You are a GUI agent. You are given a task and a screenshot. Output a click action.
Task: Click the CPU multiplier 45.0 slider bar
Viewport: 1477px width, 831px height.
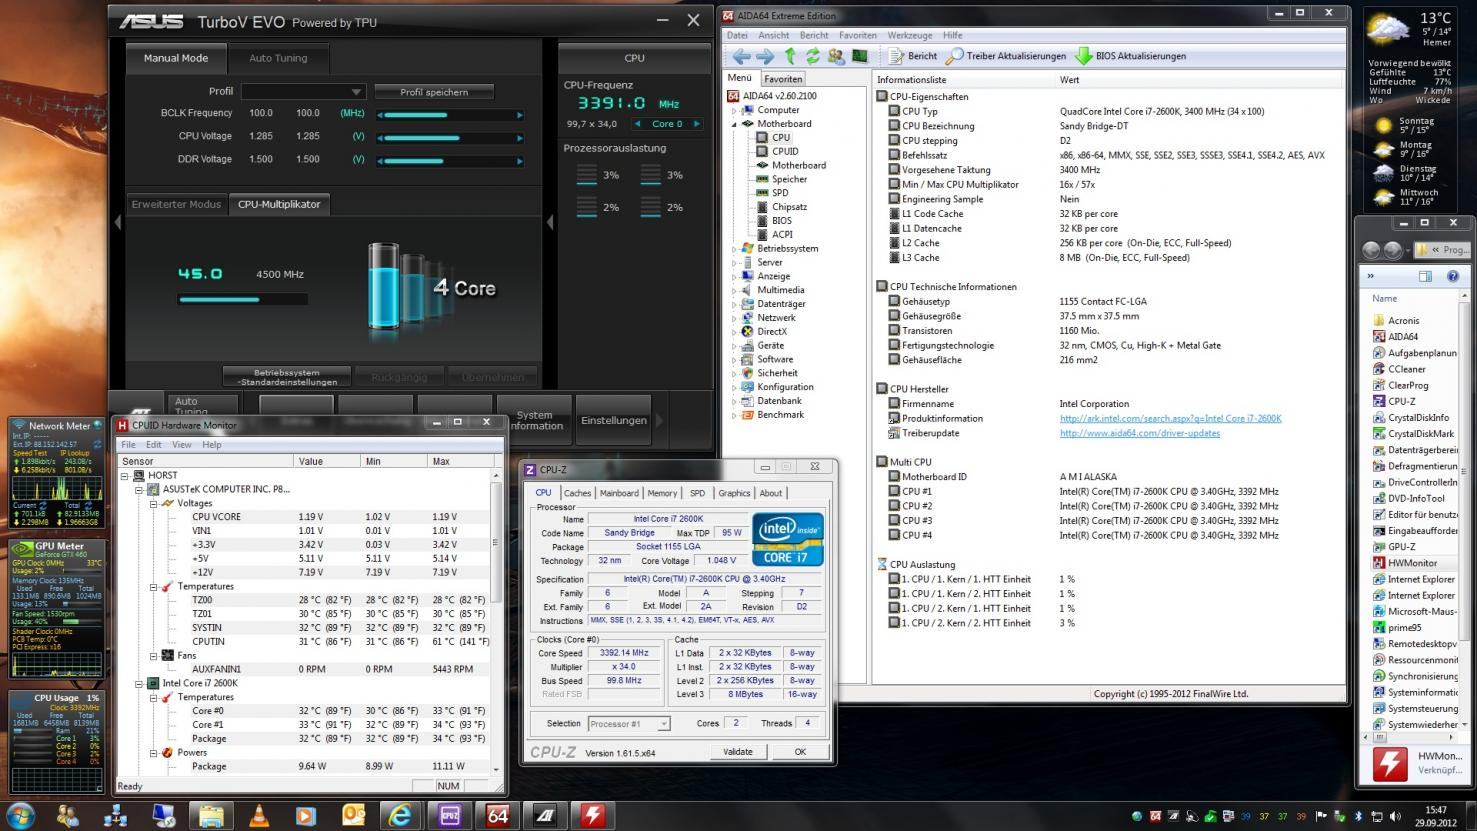pyautogui.click(x=242, y=298)
